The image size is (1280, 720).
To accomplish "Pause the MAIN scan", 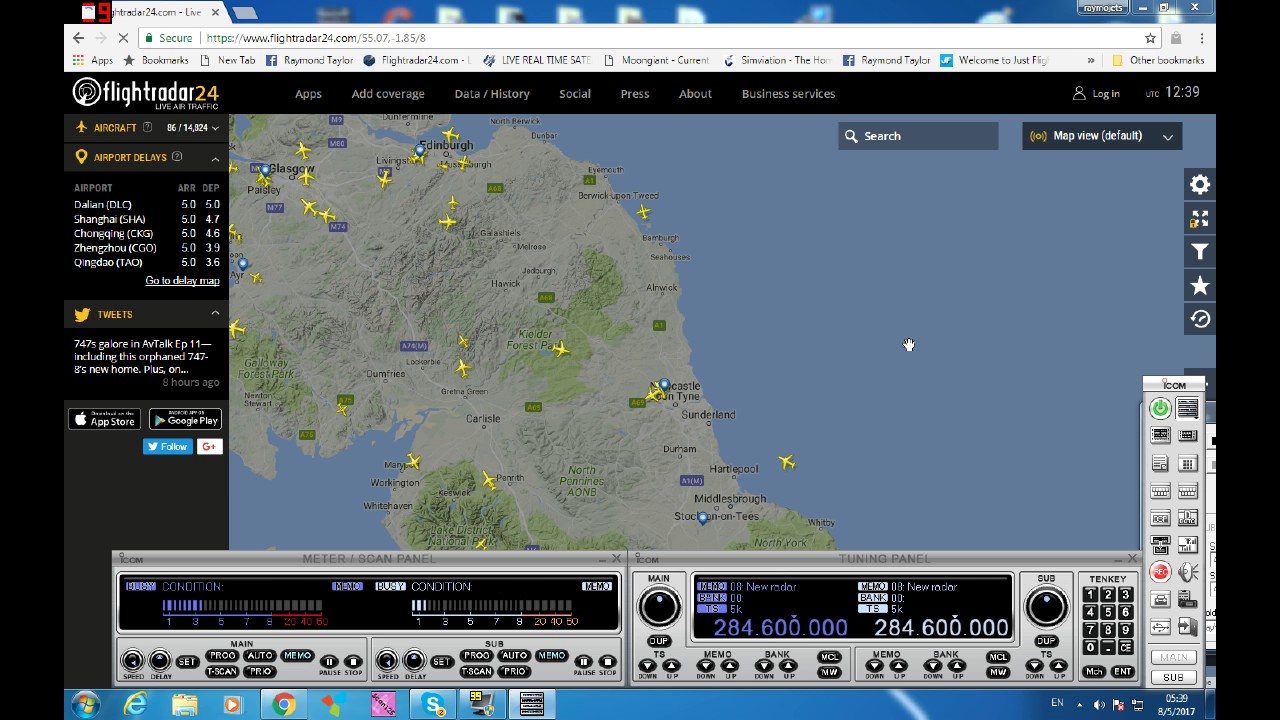I will tap(329, 661).
